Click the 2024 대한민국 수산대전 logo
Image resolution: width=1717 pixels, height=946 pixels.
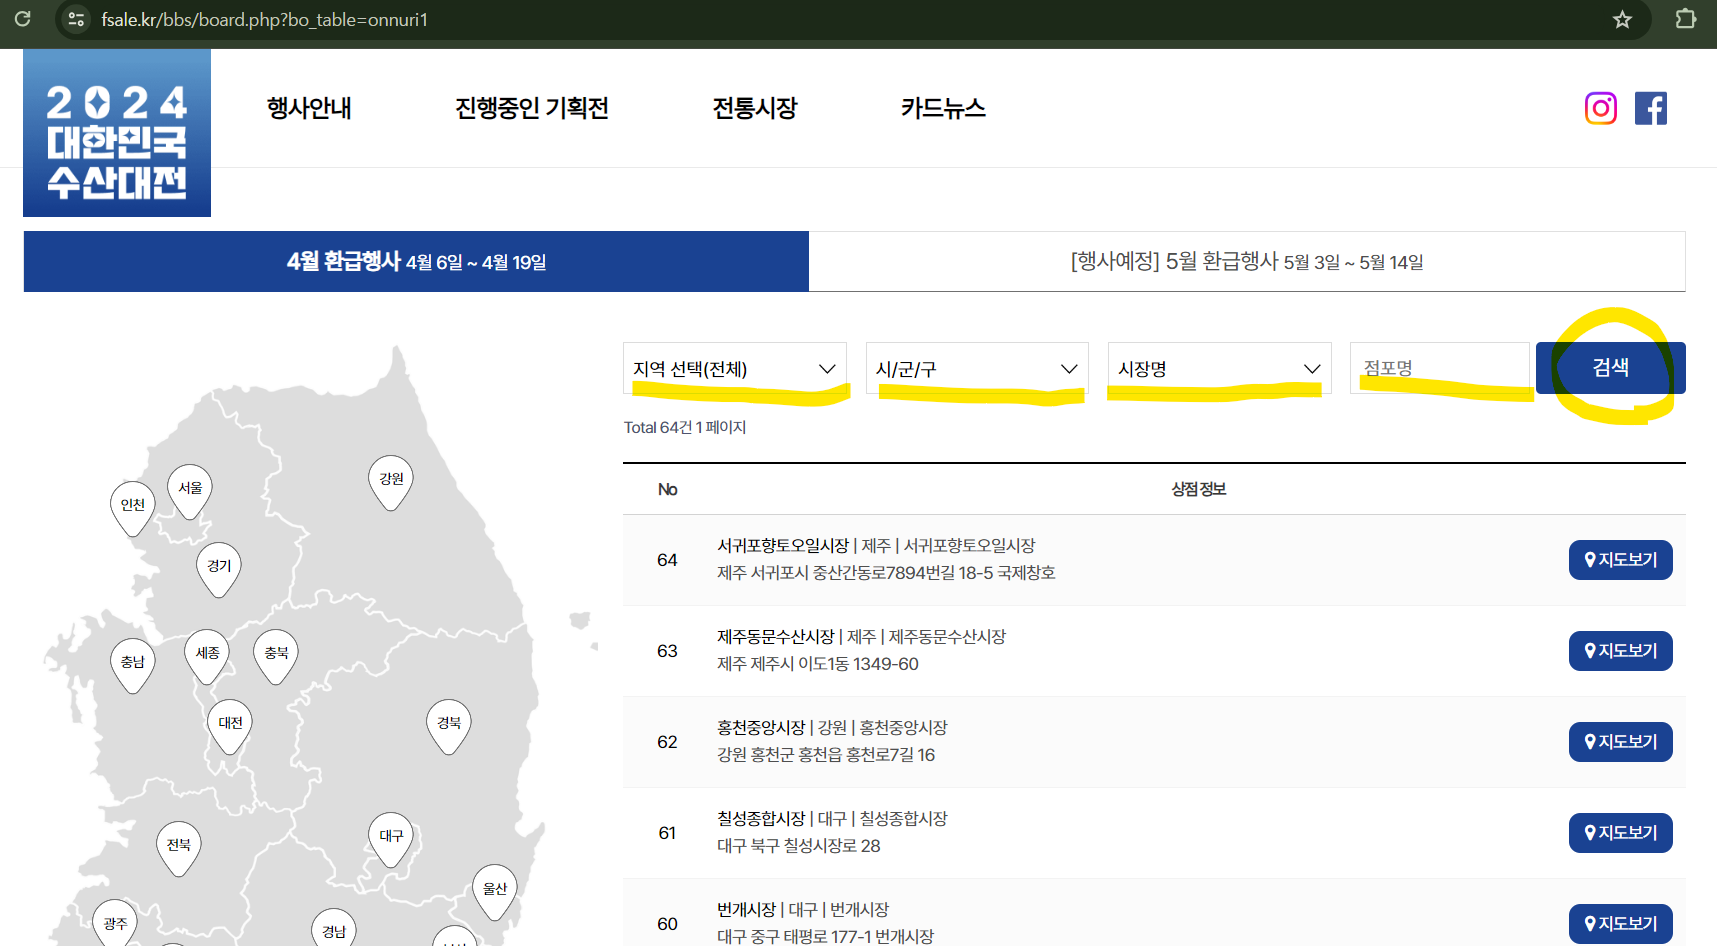click(116, 133)
